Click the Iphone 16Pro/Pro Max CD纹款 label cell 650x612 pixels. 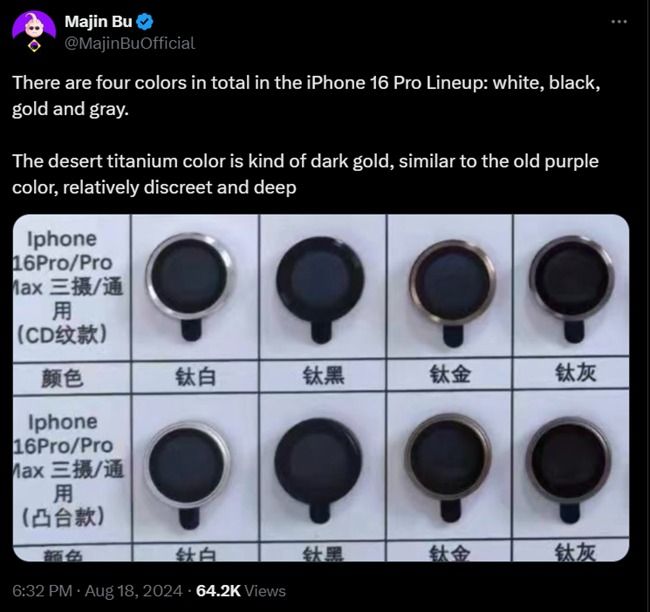(68, 287)
